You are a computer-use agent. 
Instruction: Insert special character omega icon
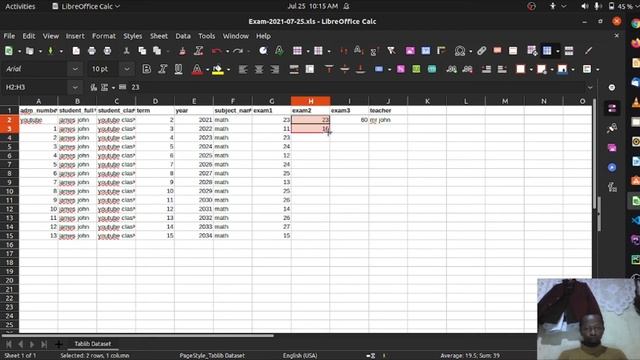pyautogui.click(x=460, y=51)
